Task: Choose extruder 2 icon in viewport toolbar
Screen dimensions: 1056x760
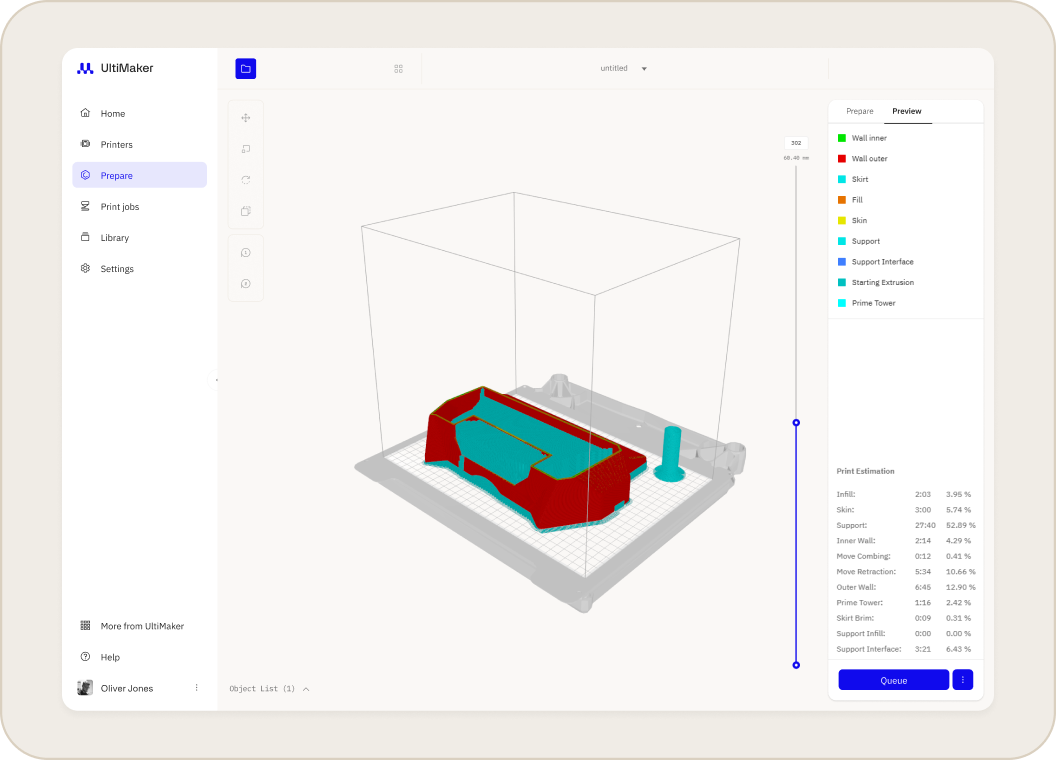Action: coord(246,284)
